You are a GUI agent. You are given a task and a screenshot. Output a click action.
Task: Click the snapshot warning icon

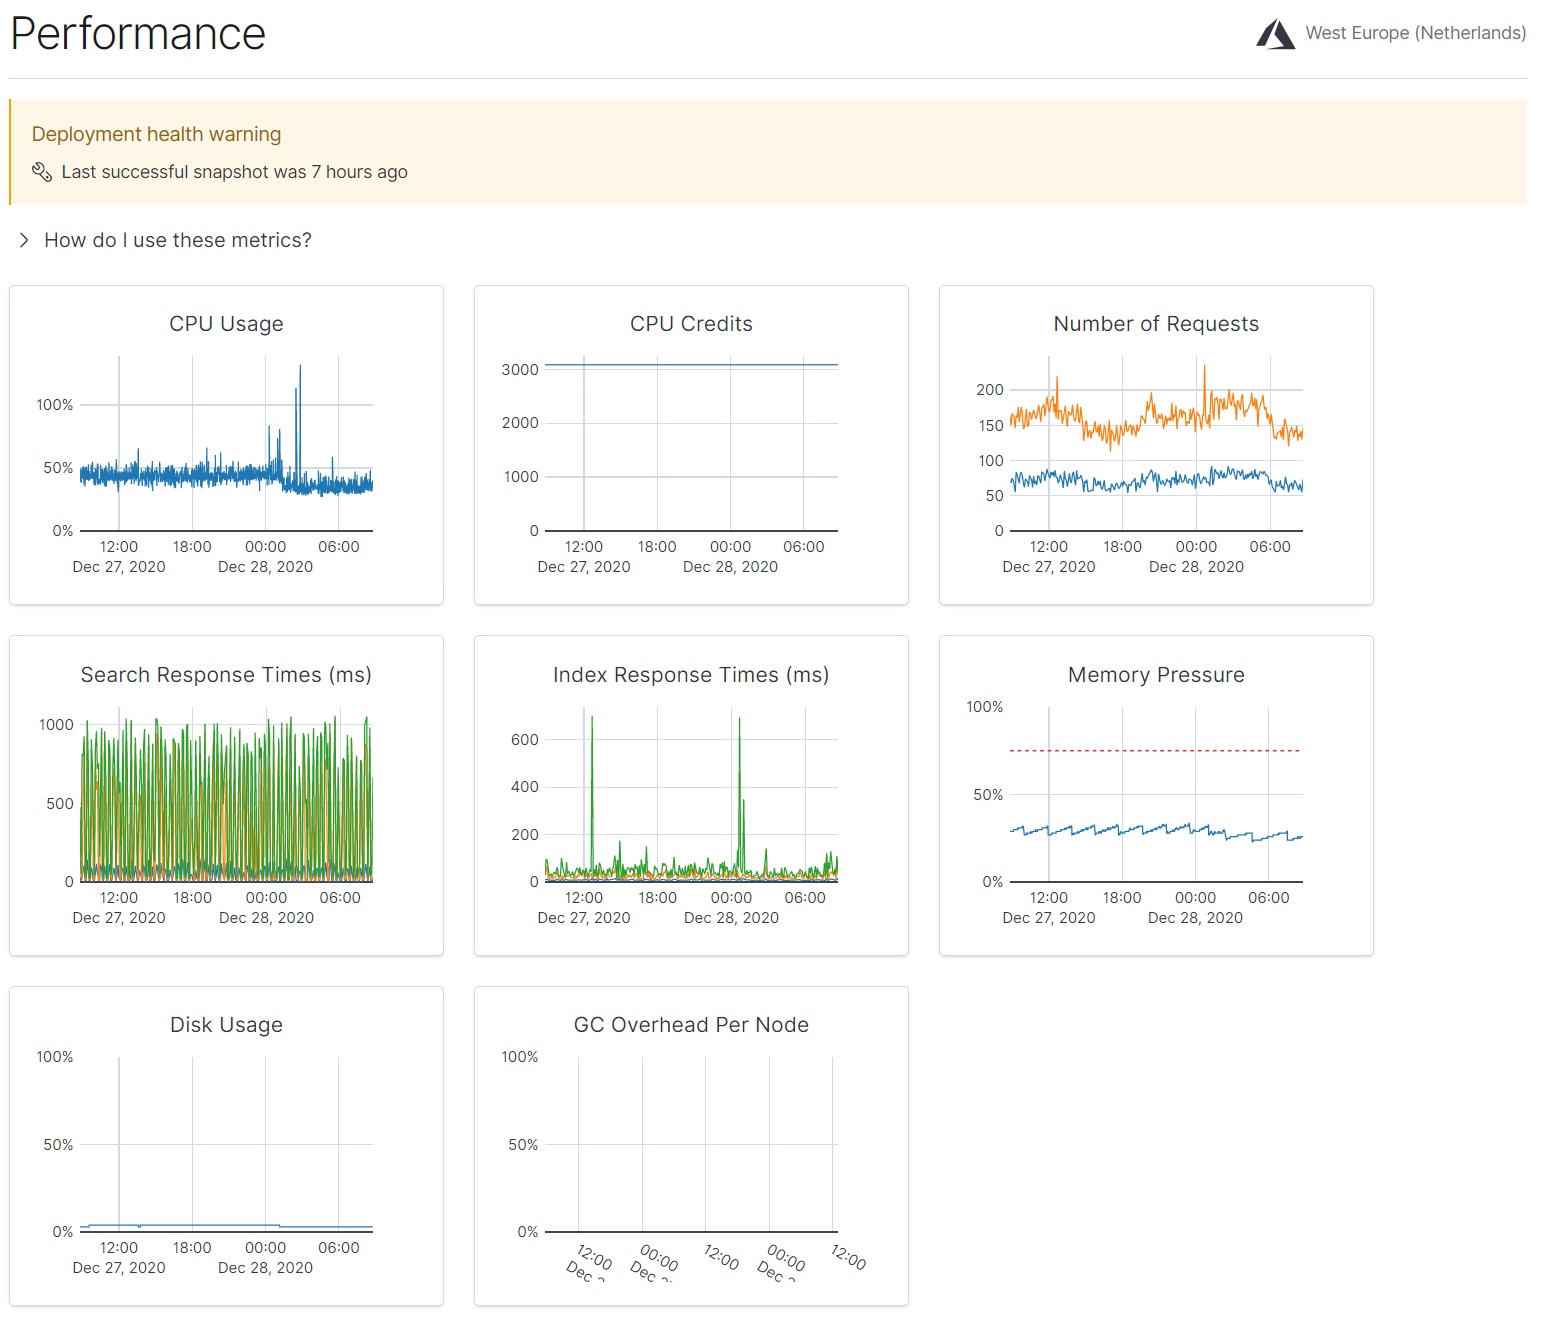[x=41, y=172]
